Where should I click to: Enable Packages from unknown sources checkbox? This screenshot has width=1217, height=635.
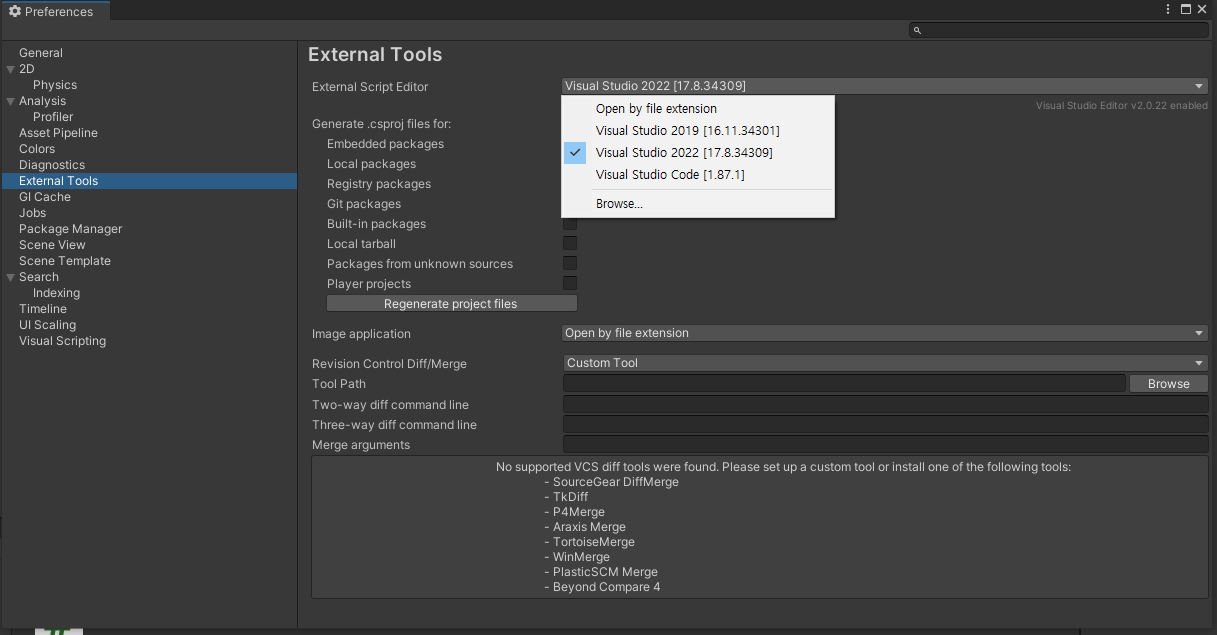569,263
